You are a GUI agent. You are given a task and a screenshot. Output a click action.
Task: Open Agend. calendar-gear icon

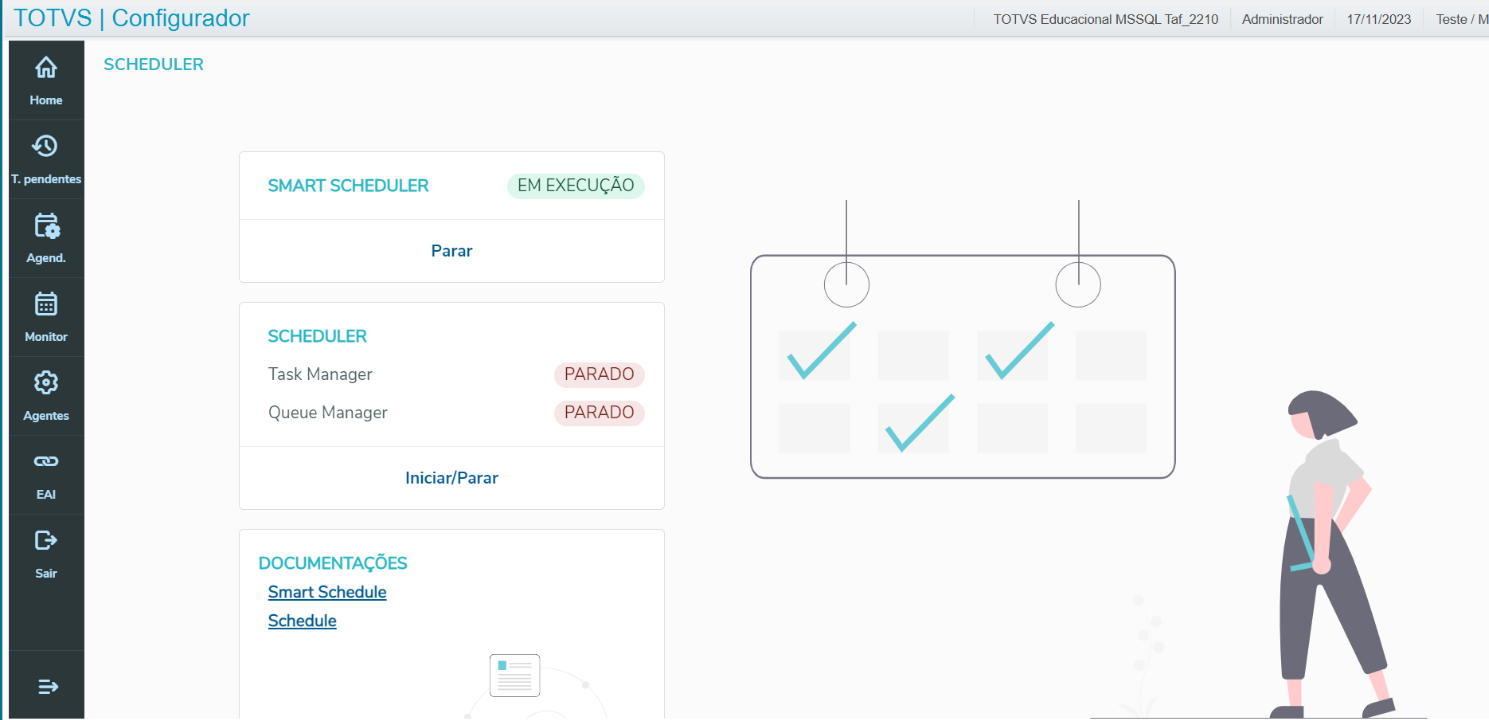tap(46, 226)
